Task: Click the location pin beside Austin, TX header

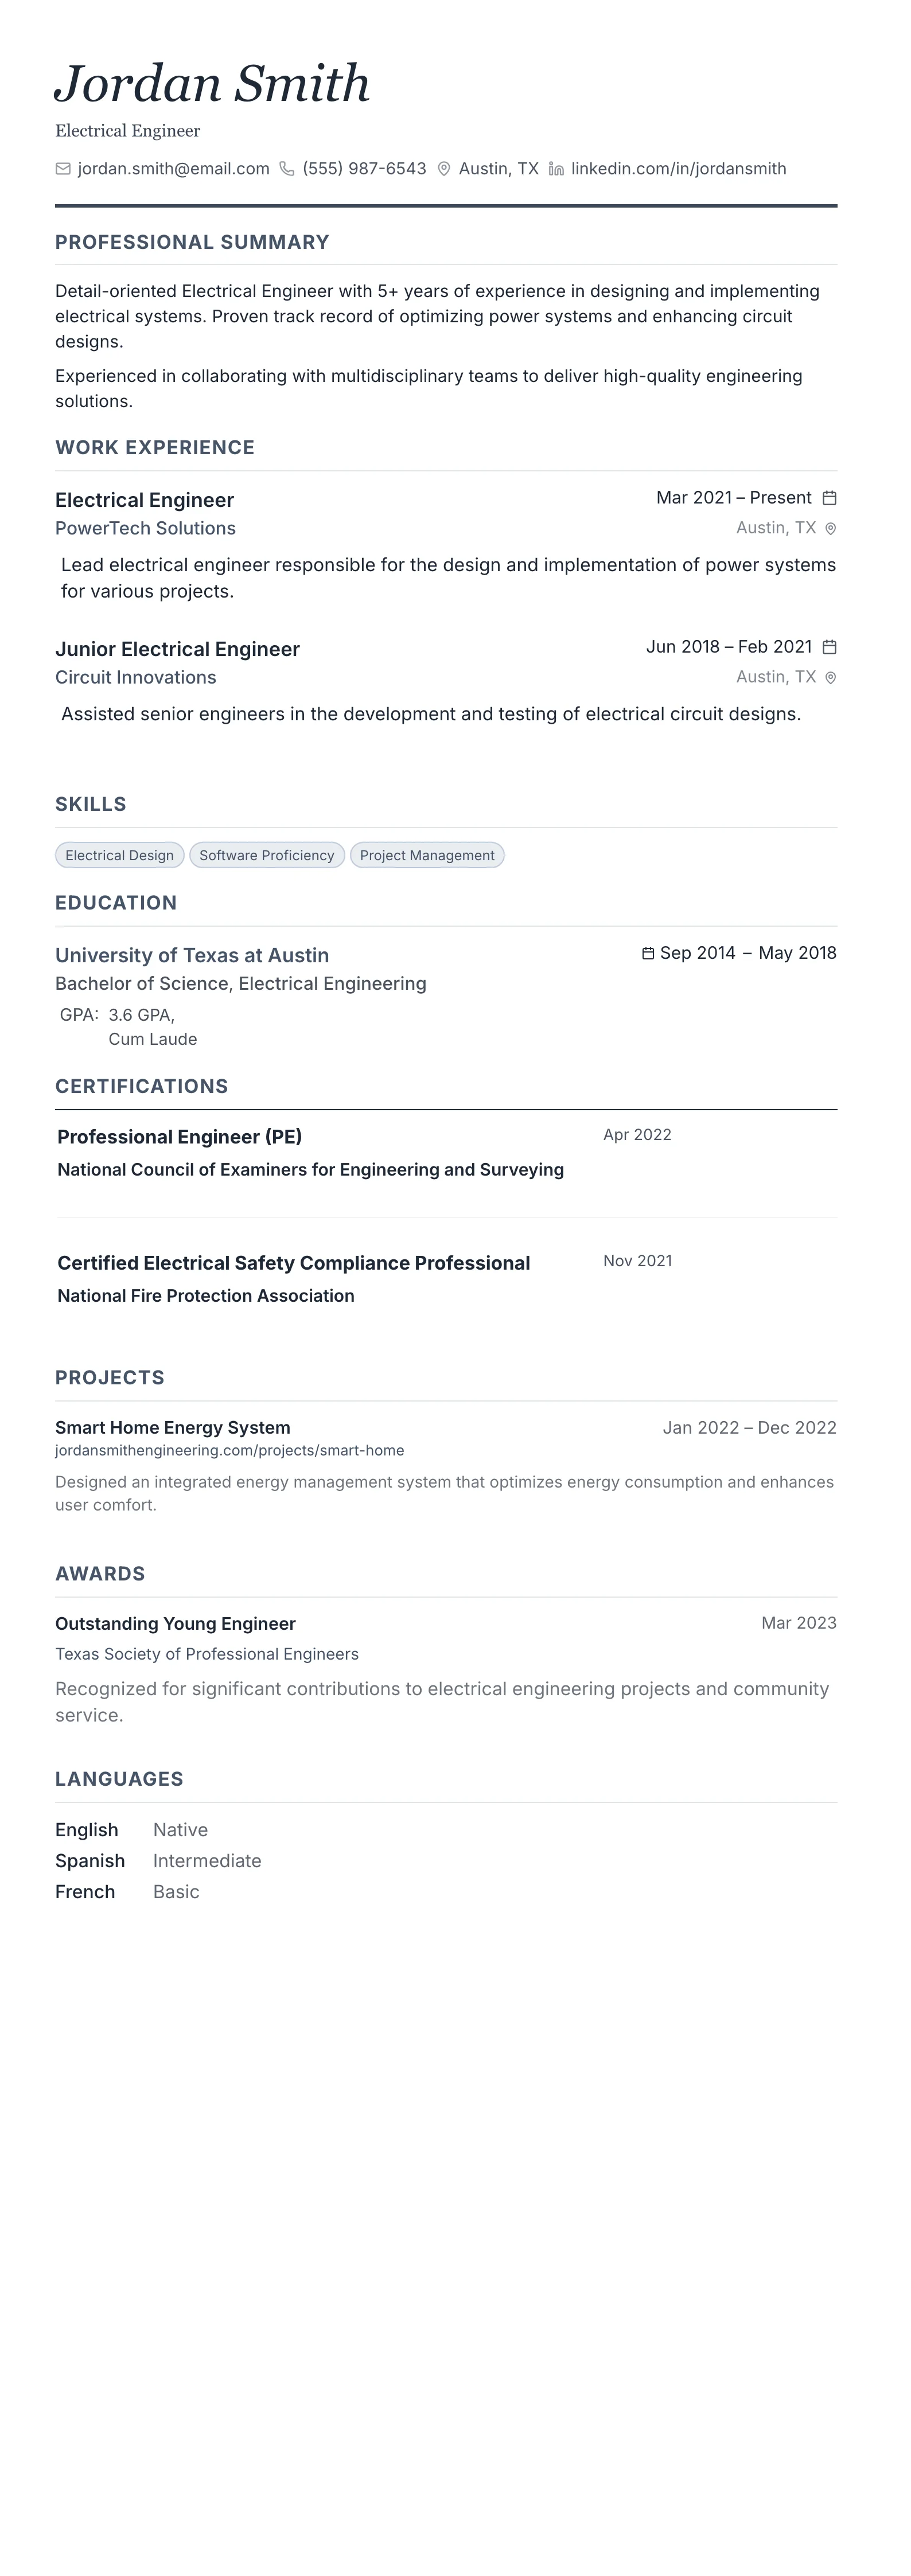Action: coord(444,169)
